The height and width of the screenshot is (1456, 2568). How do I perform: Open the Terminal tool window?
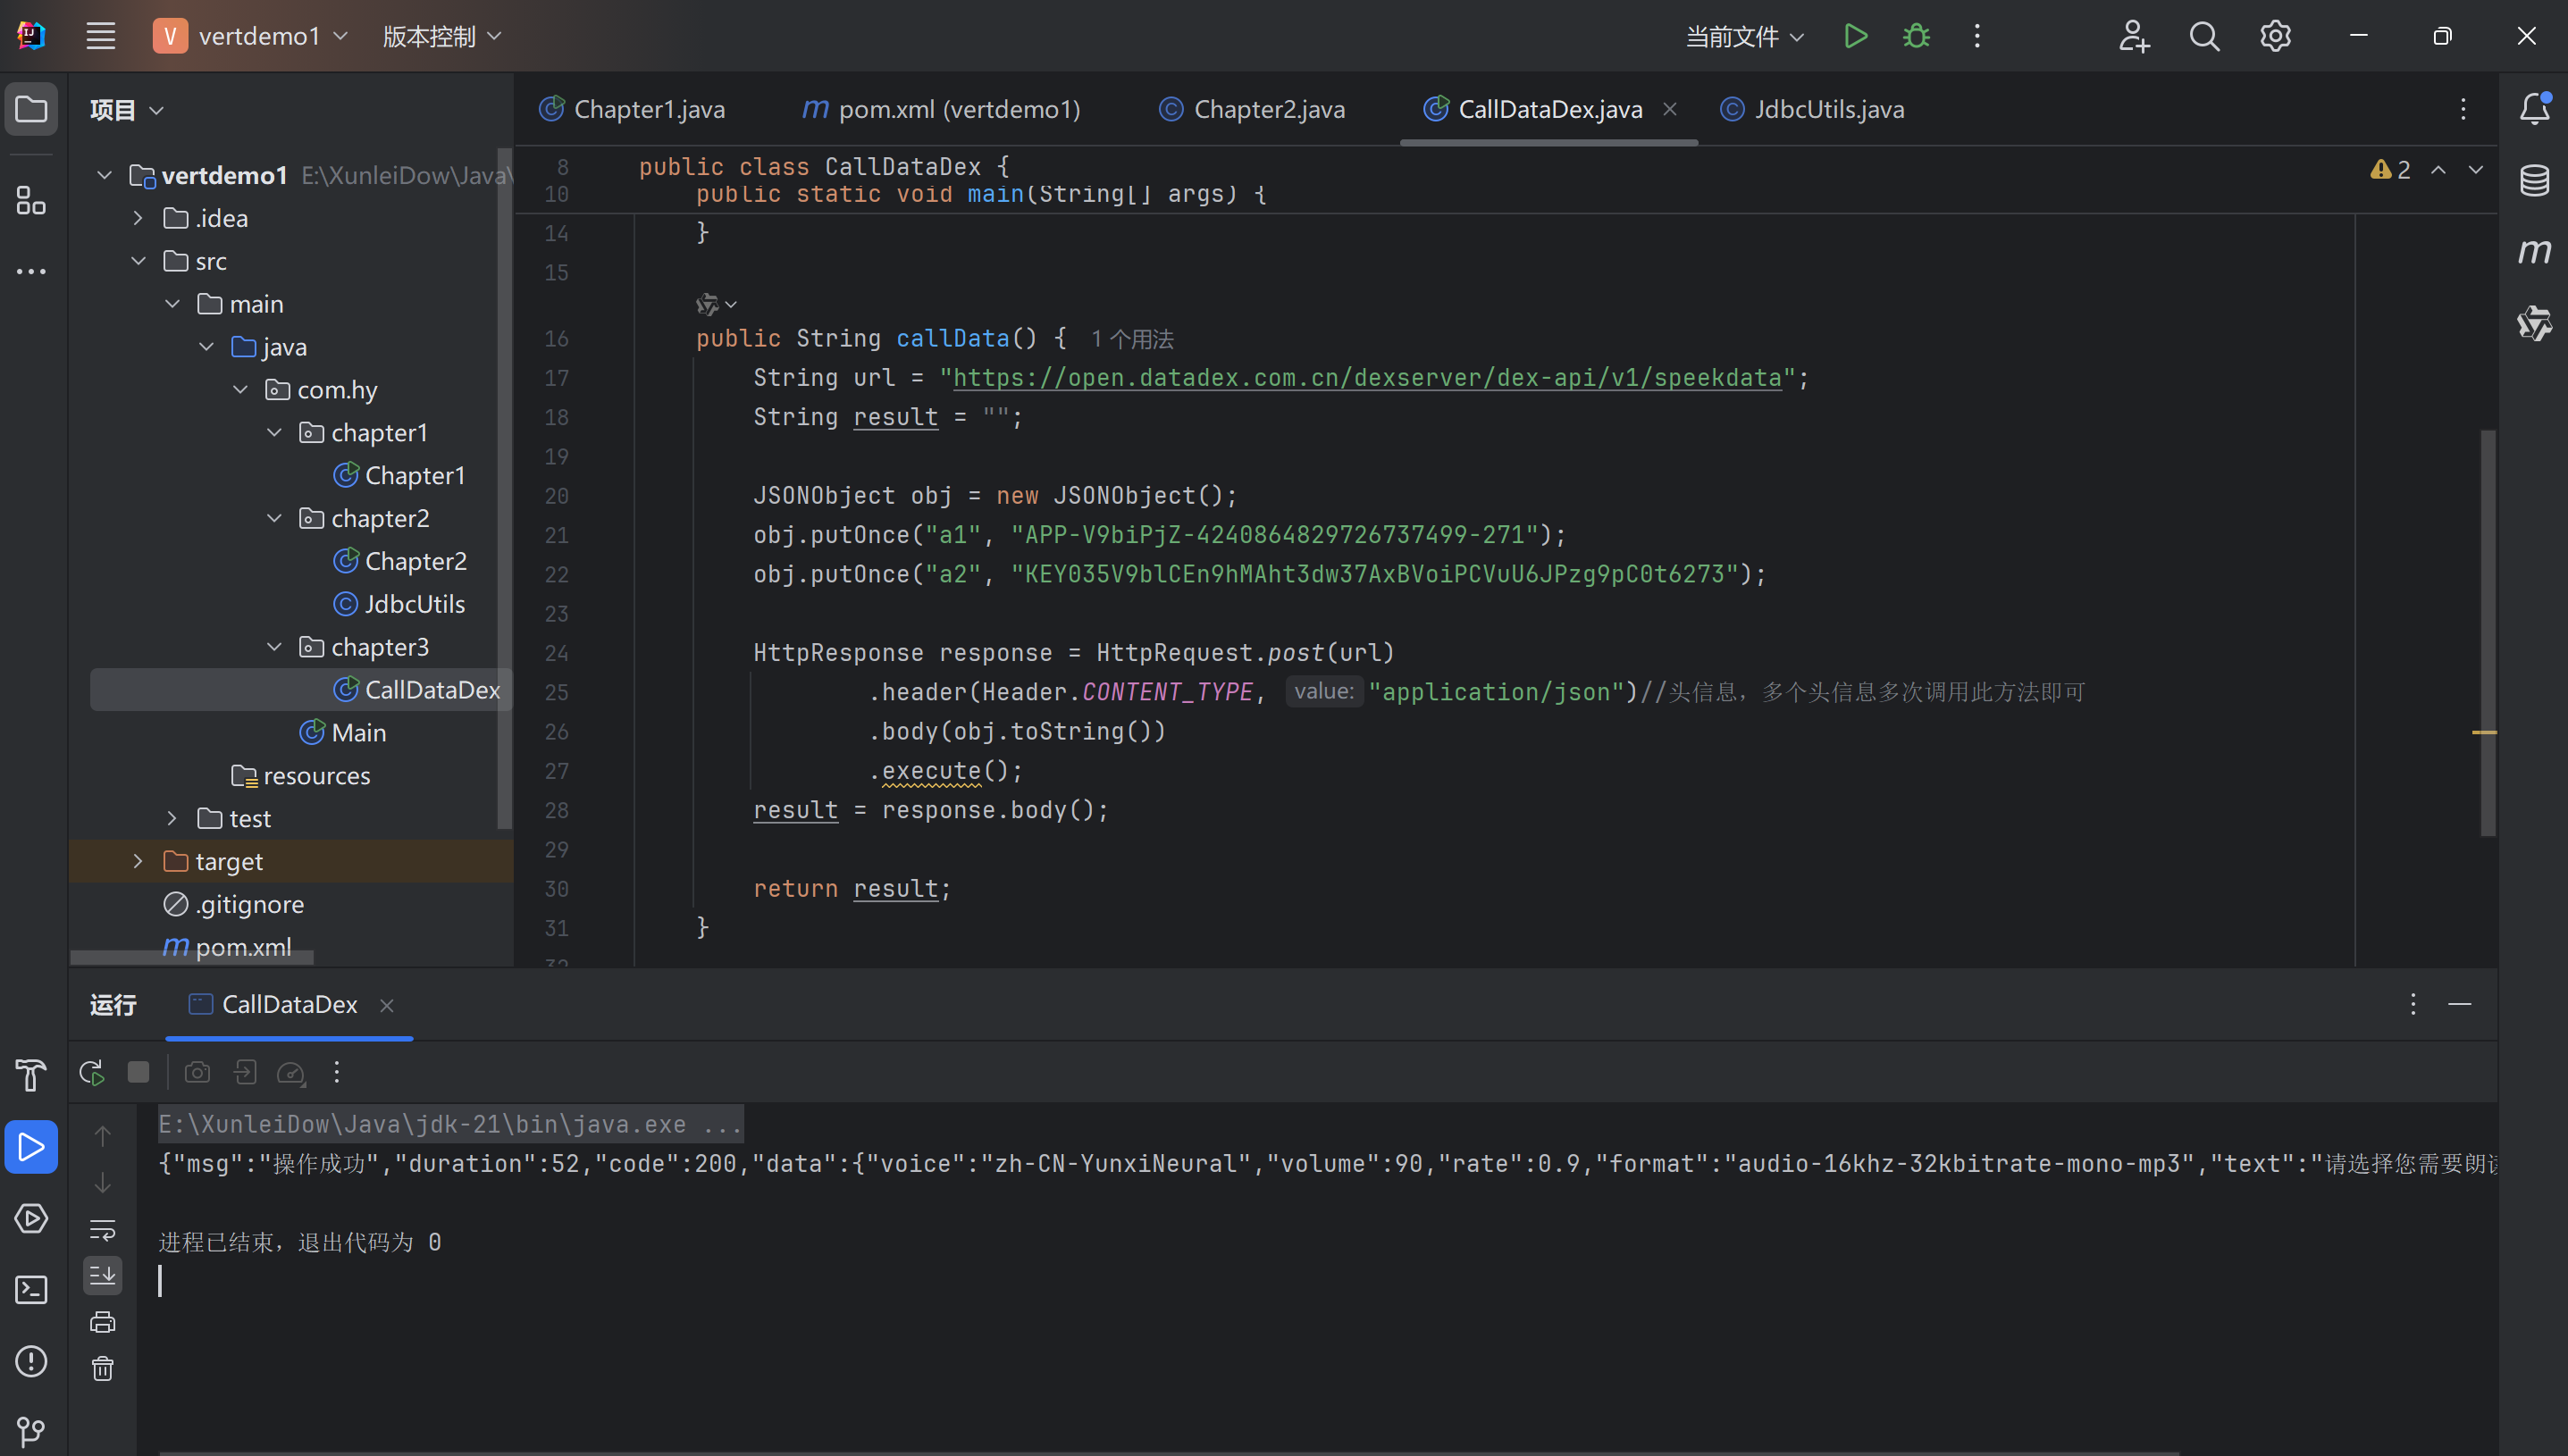(31, 1290)
